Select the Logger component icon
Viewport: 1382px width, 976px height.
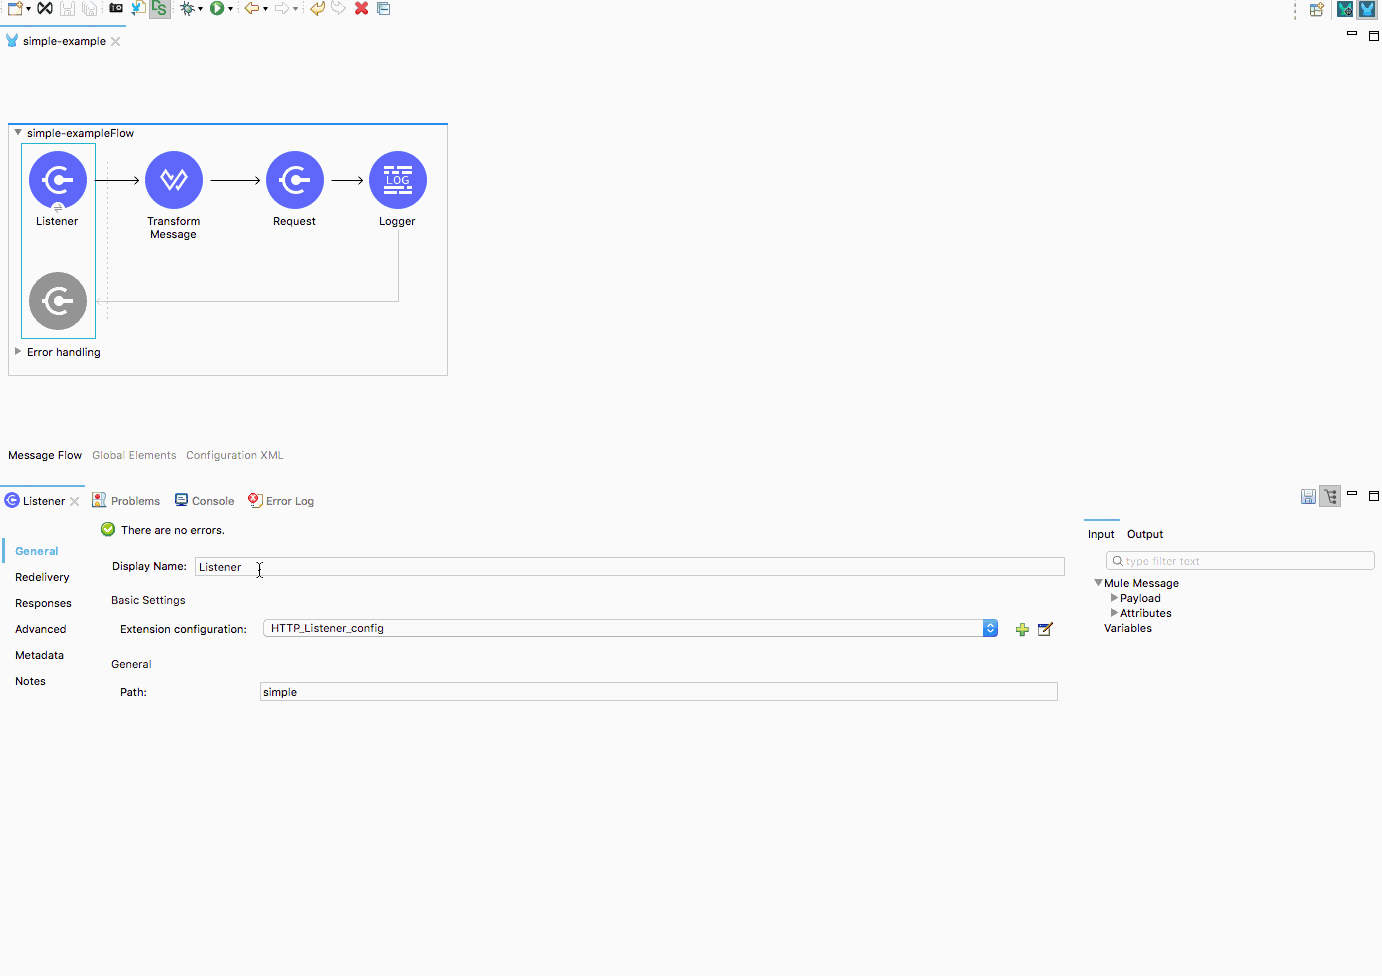(398, 180)
